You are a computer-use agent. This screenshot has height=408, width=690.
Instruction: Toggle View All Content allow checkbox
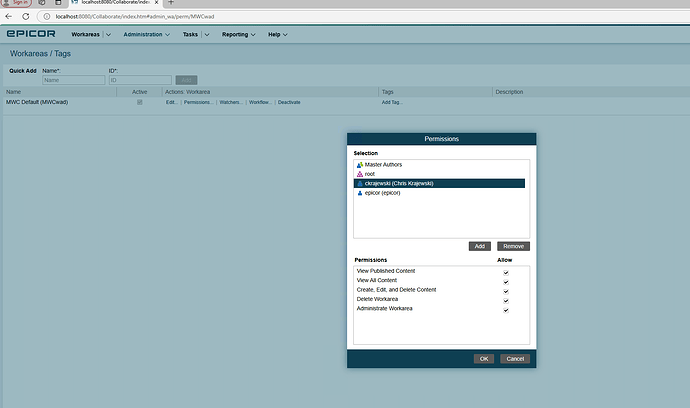[506, 282]
